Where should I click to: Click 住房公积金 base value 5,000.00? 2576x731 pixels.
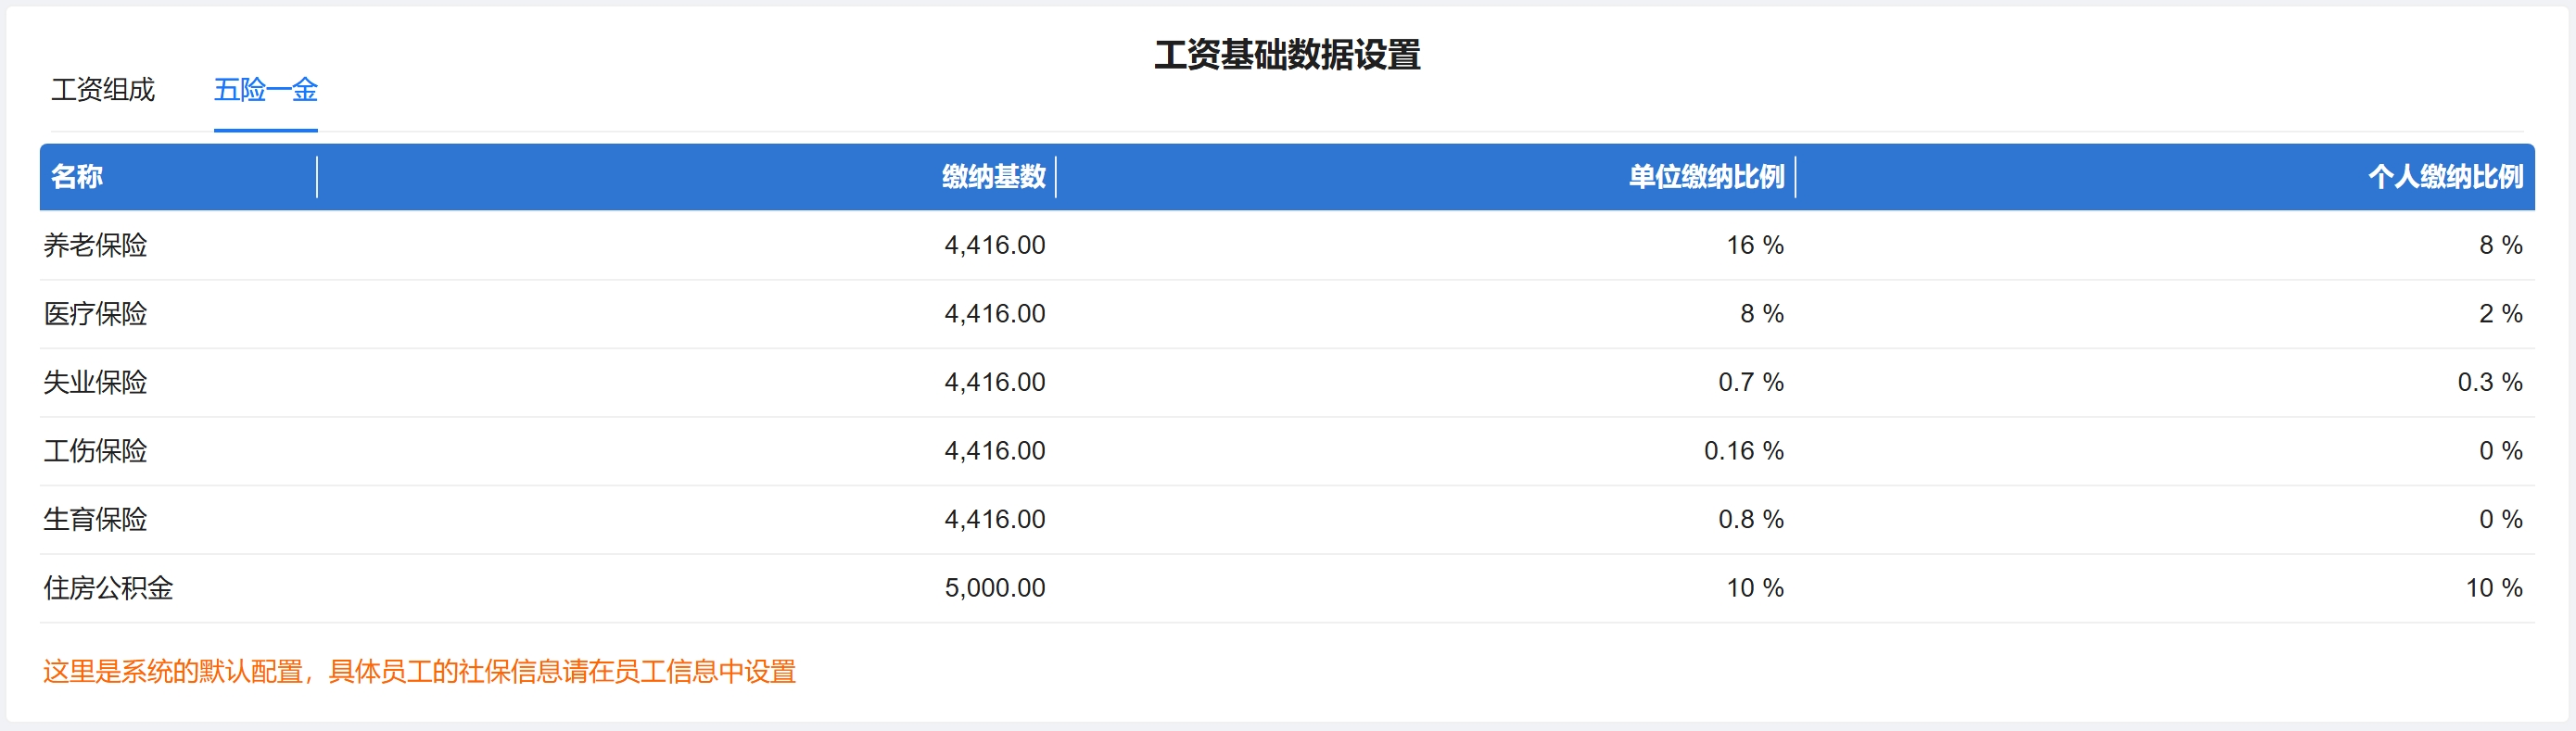coord(994,588)
